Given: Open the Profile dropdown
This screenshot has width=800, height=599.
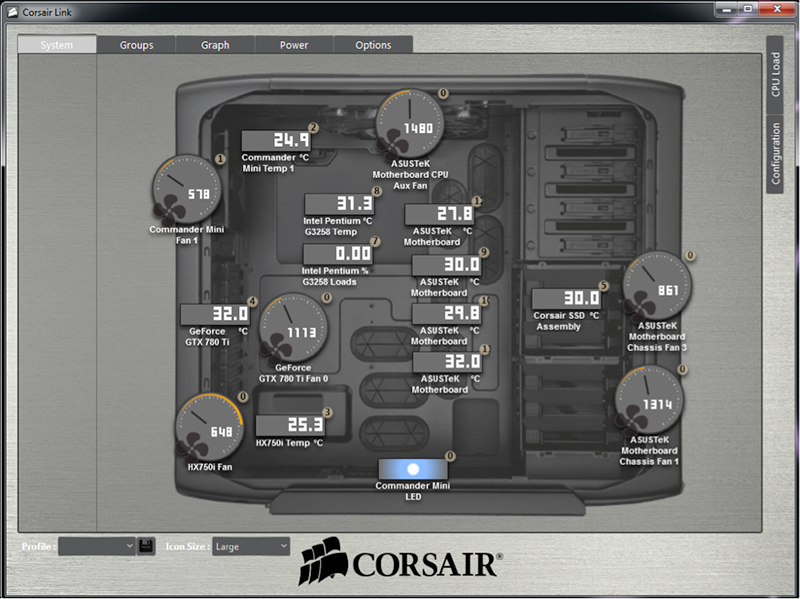Looking at the screenshot, I should 97,546.
